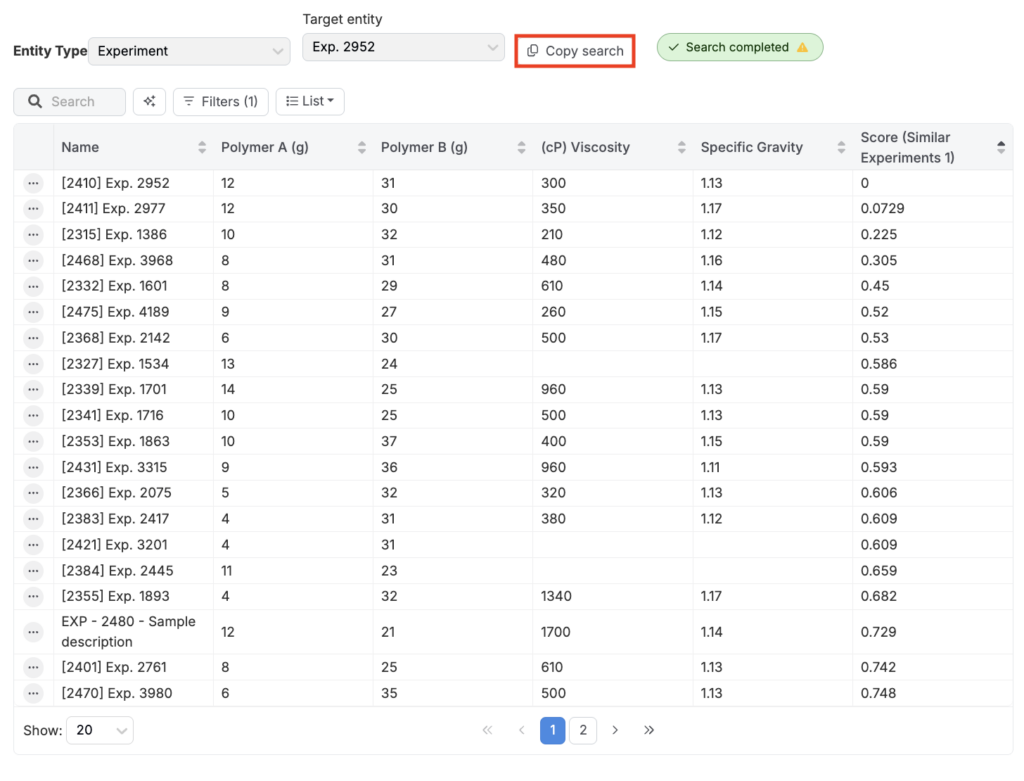Sort by Score (Similar Experiments 1) column
The width and height of the screenshot is (1024, 781).
[x=1001, y=147]
